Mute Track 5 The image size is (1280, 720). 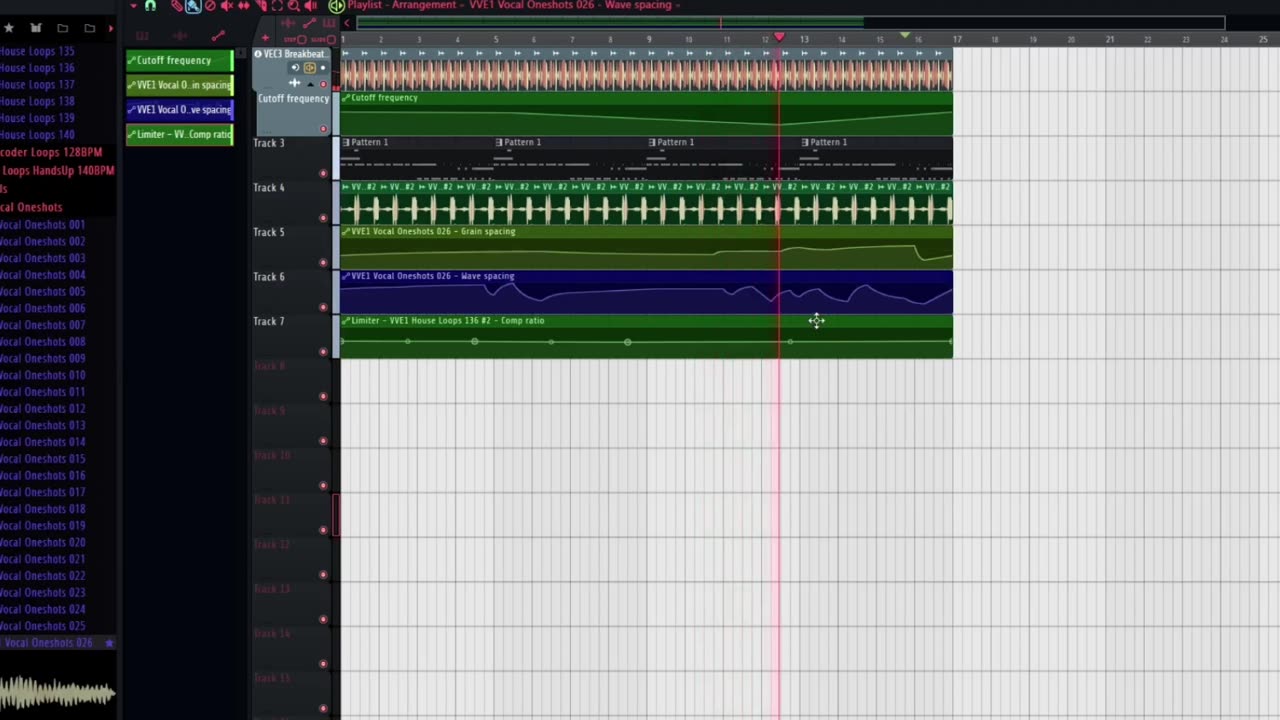tap(323, 262)
